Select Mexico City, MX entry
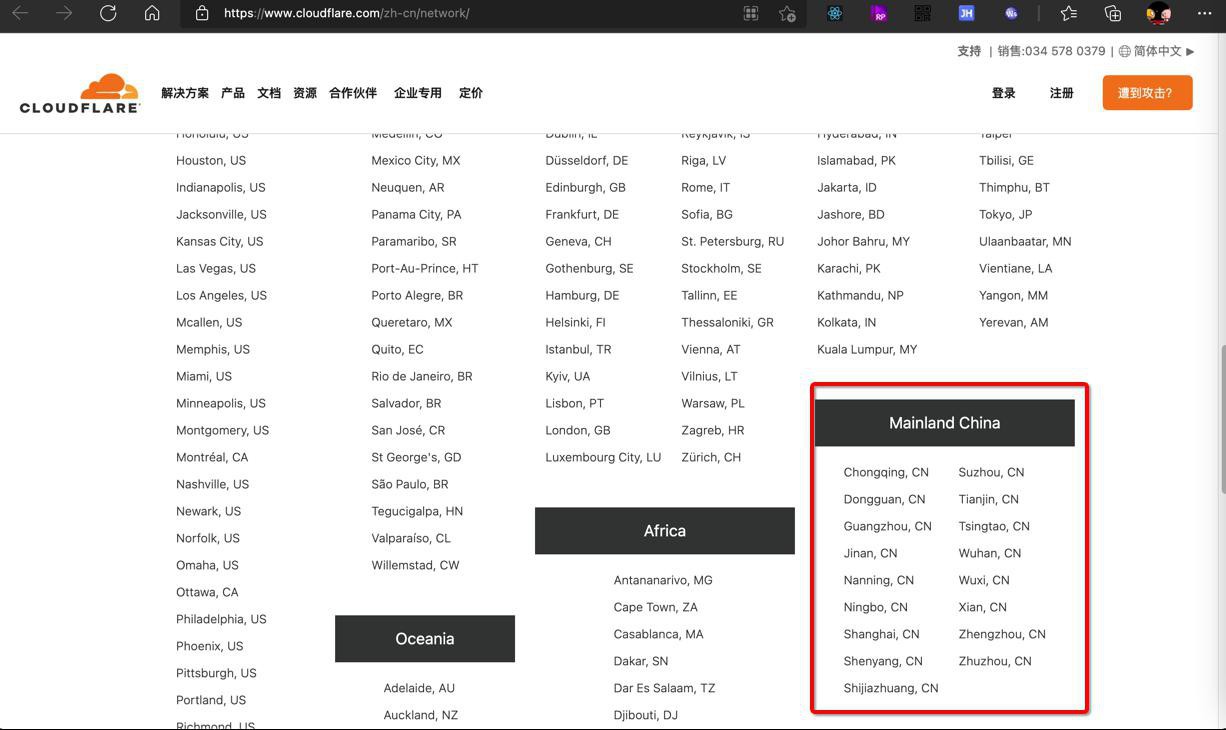The image size is (1226, 730). (x=416, y=160)
